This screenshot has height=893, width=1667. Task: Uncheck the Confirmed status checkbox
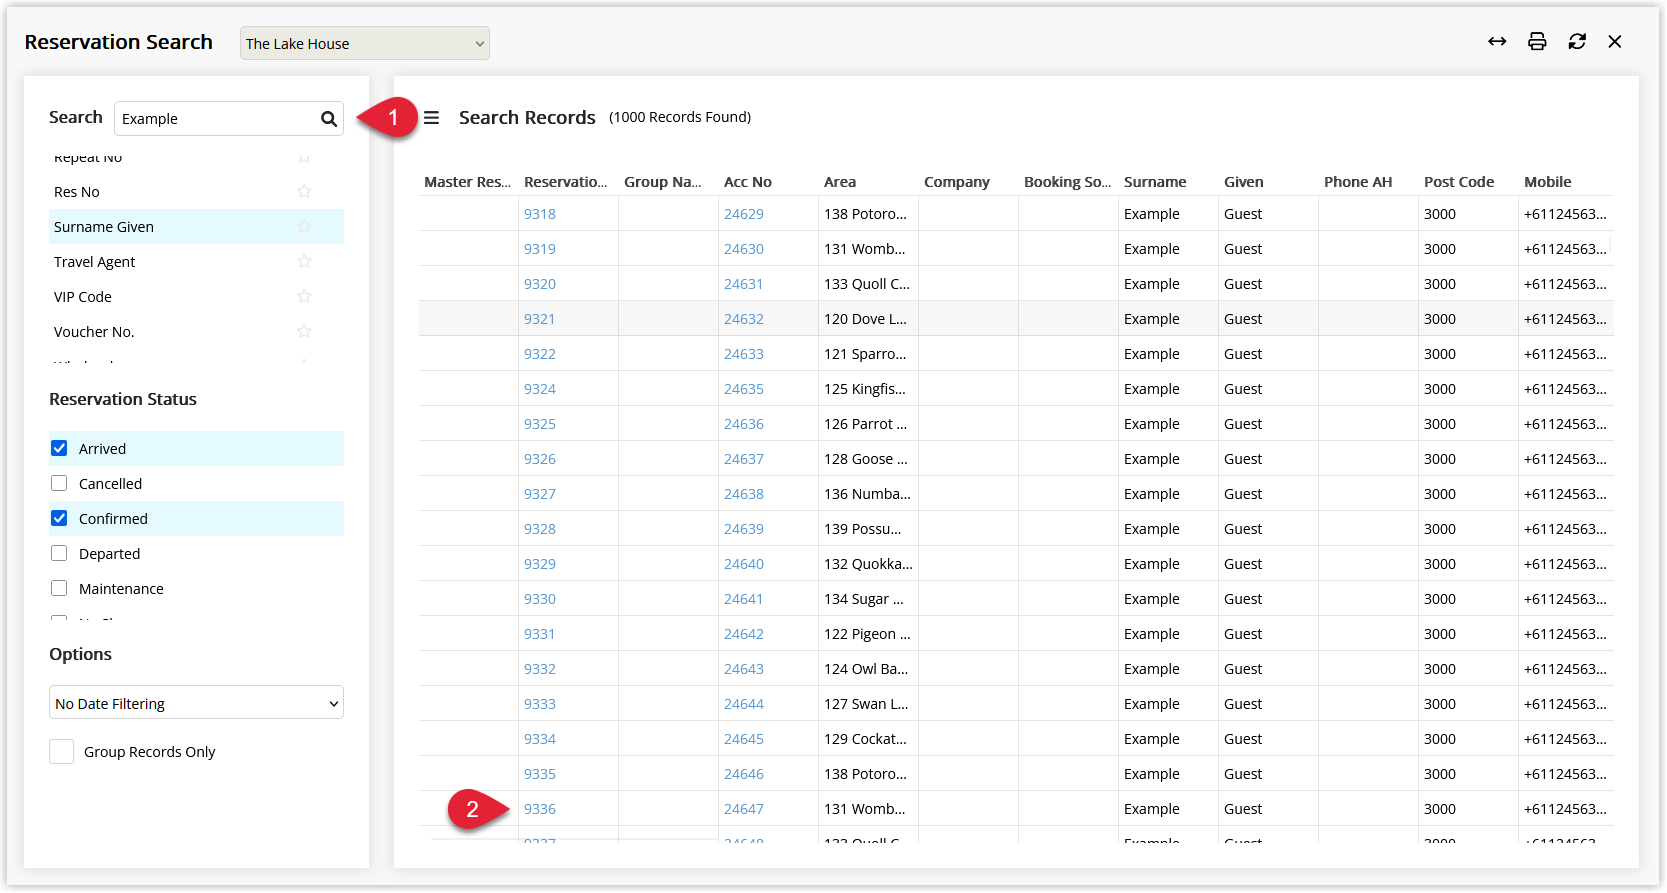(59, 518)
